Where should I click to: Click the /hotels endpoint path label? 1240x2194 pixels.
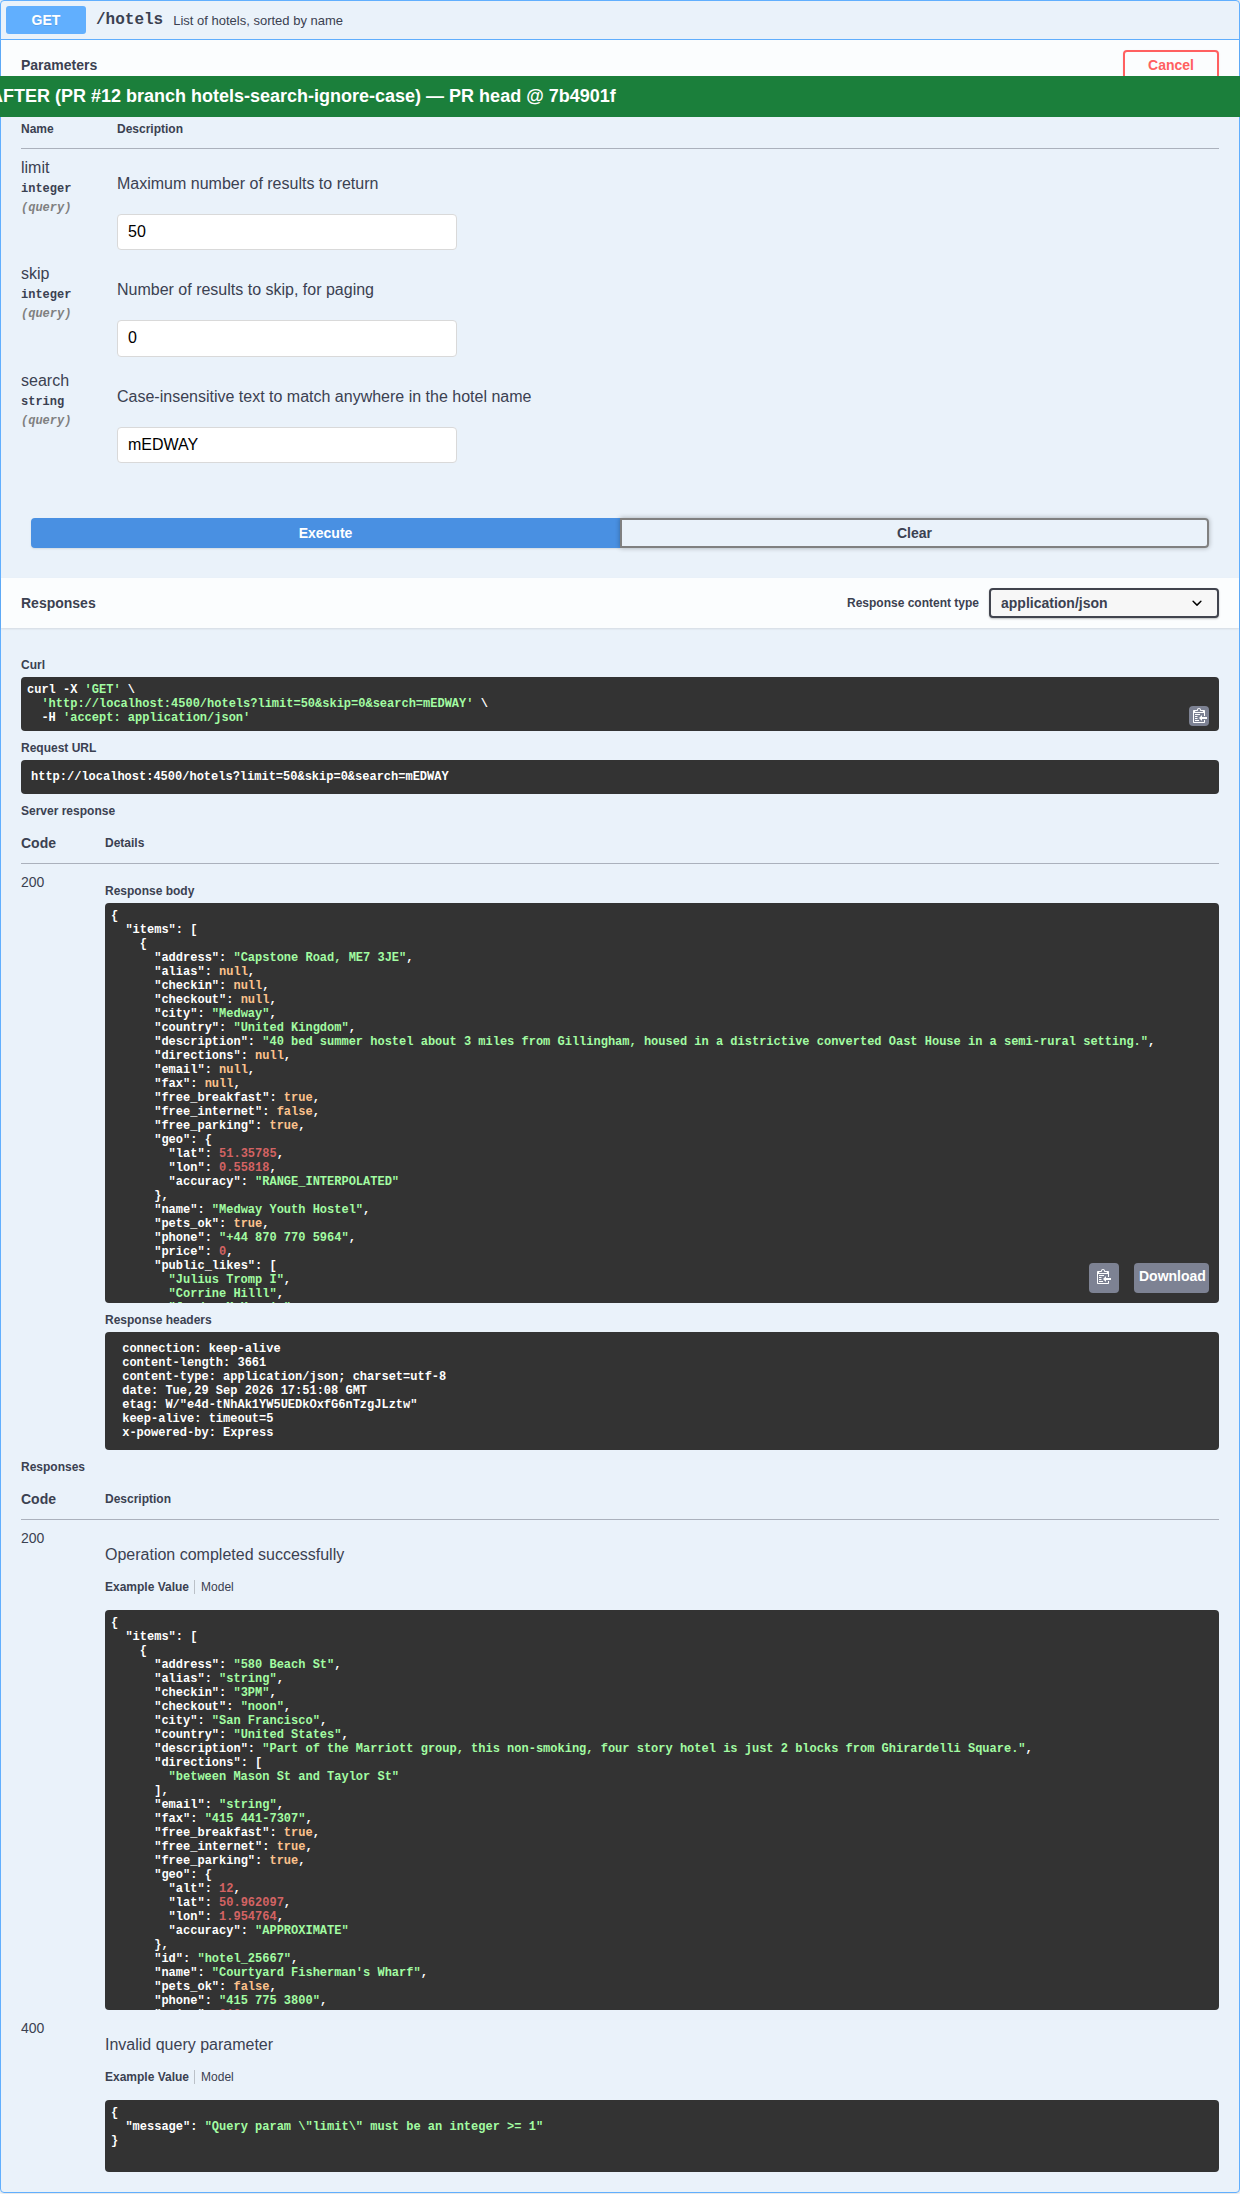130,19
